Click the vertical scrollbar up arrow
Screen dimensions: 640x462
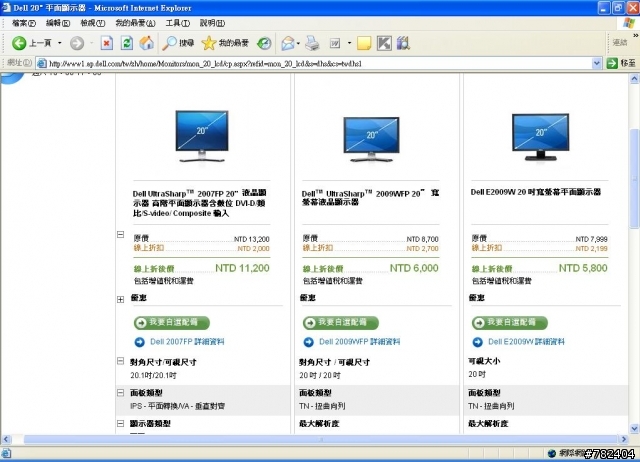[x=634, y=78]
